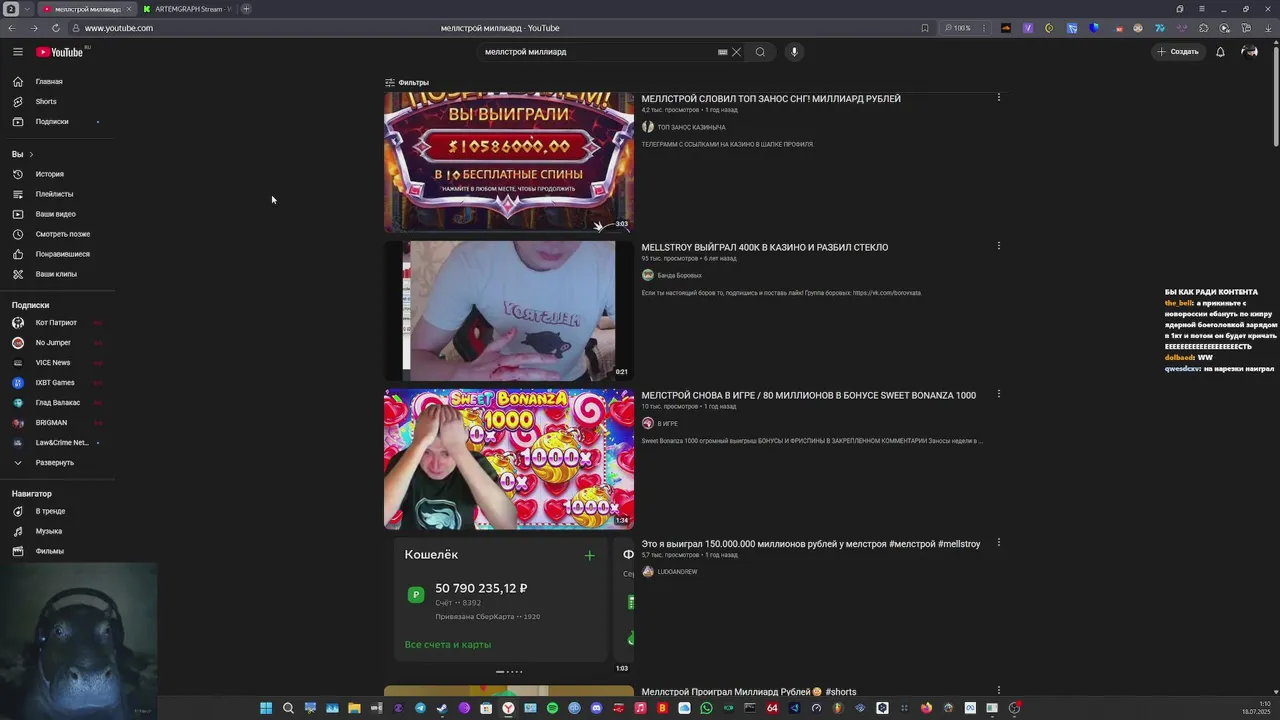Clear the search query with the X icon
Screen dimensions: 1280x720
pyautogui.click(x=736, y=52)
